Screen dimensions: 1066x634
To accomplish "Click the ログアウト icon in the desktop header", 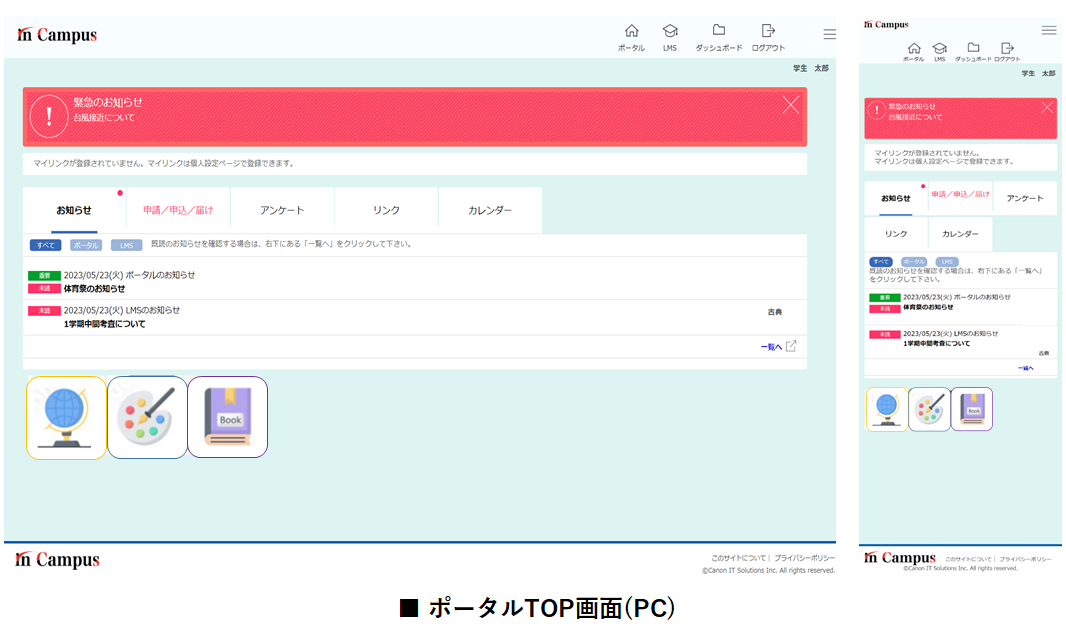I will (x=767, y=31).
